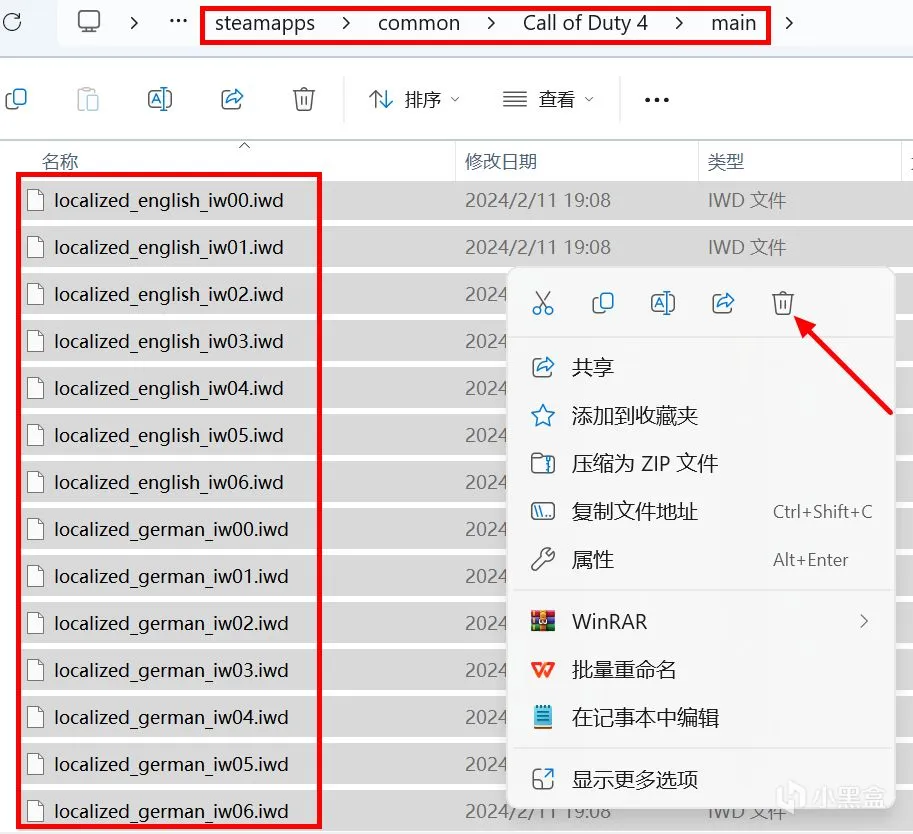The image size is (913, 834).
Task: Click the toolbar Delete trash icon
Action: (x=303, y=99)
